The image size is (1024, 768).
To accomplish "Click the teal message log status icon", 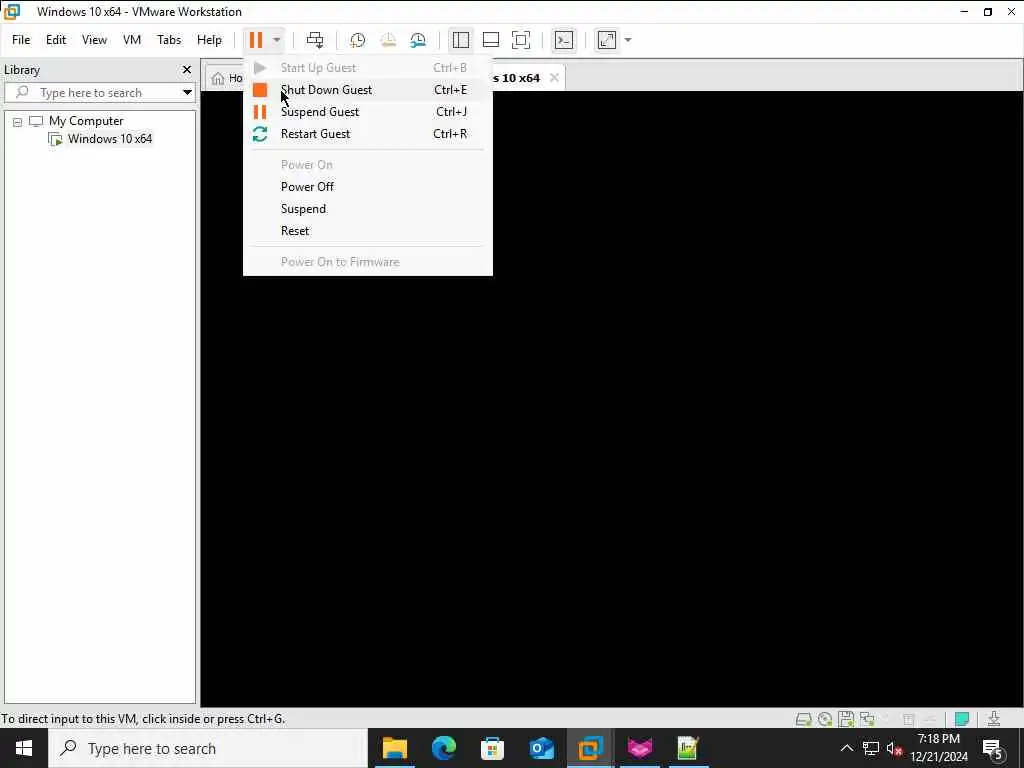I will click(x=962, y=719).
